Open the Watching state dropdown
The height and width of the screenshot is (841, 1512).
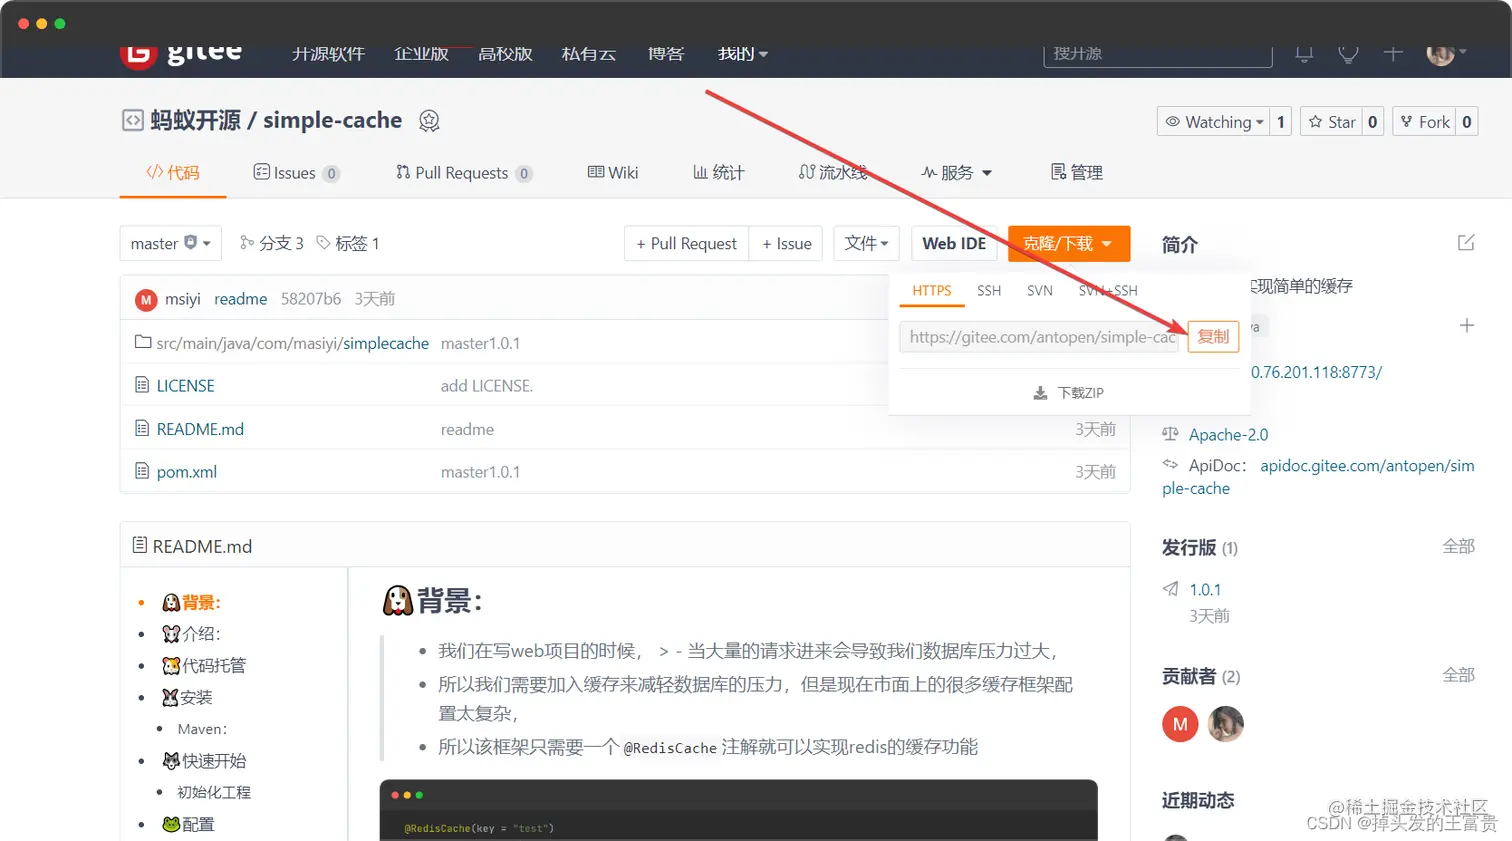pos(1215,120)
